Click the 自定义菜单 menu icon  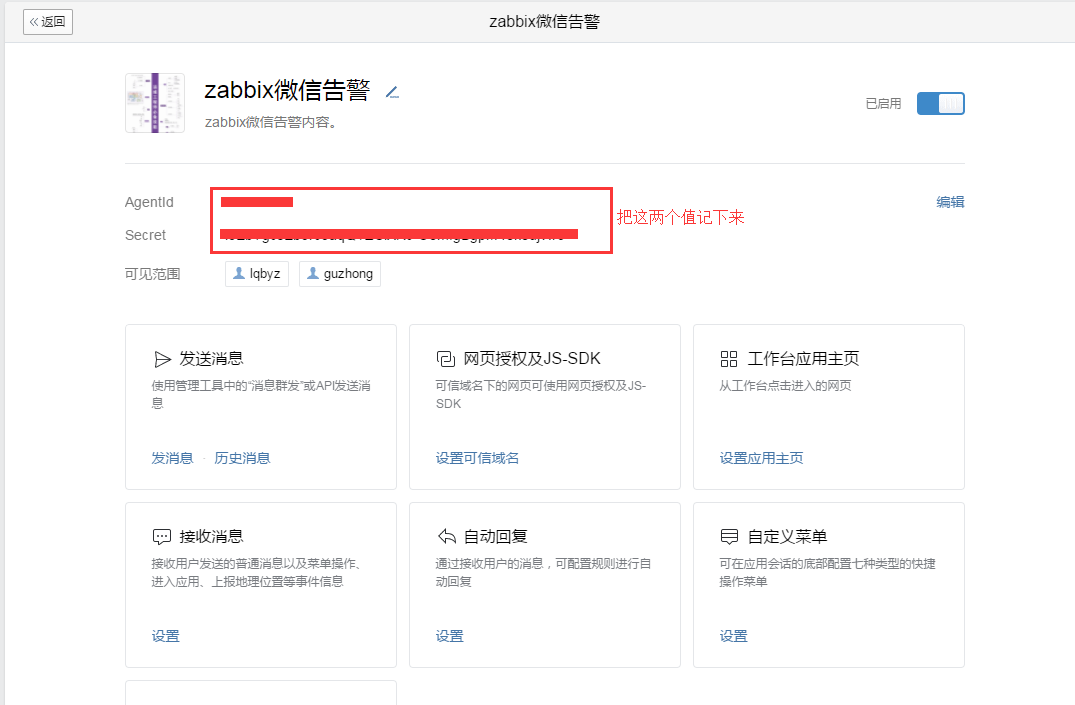click(729, 536)
